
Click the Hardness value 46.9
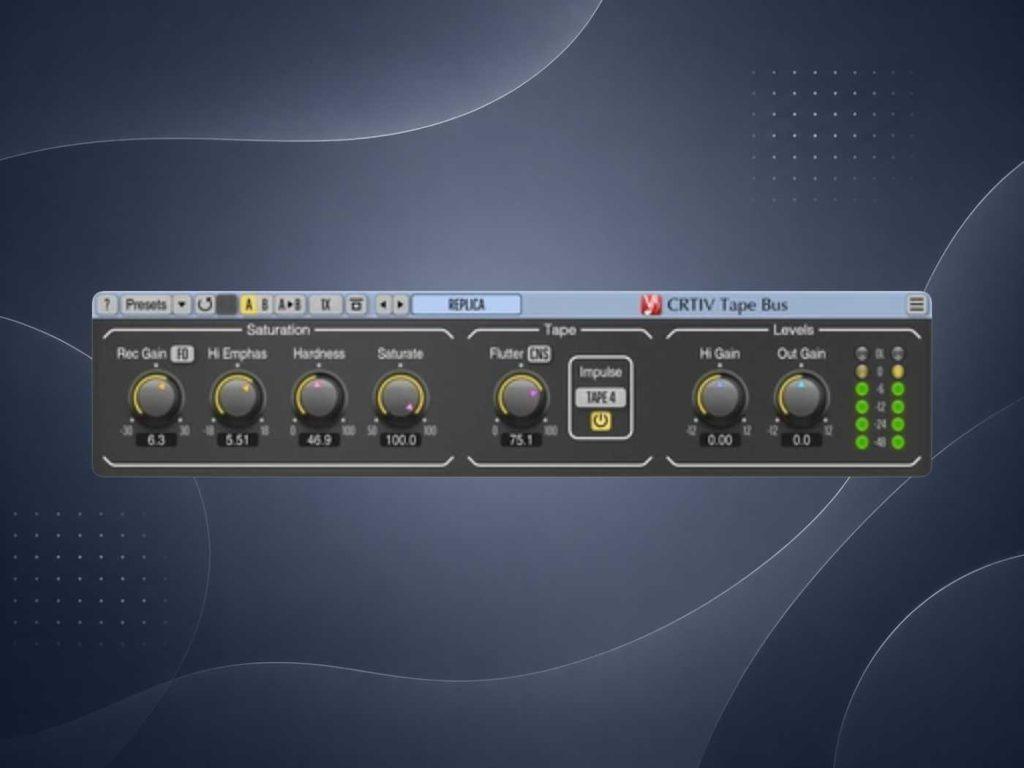point(319,440)
